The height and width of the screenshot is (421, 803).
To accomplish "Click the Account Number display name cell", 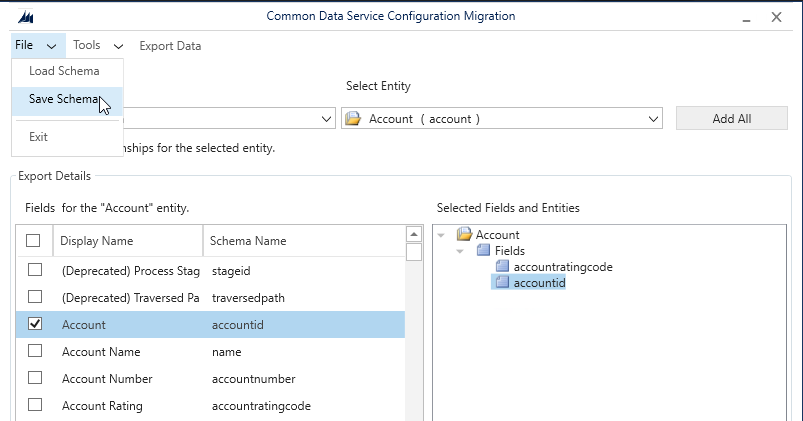I will (107, 379).
